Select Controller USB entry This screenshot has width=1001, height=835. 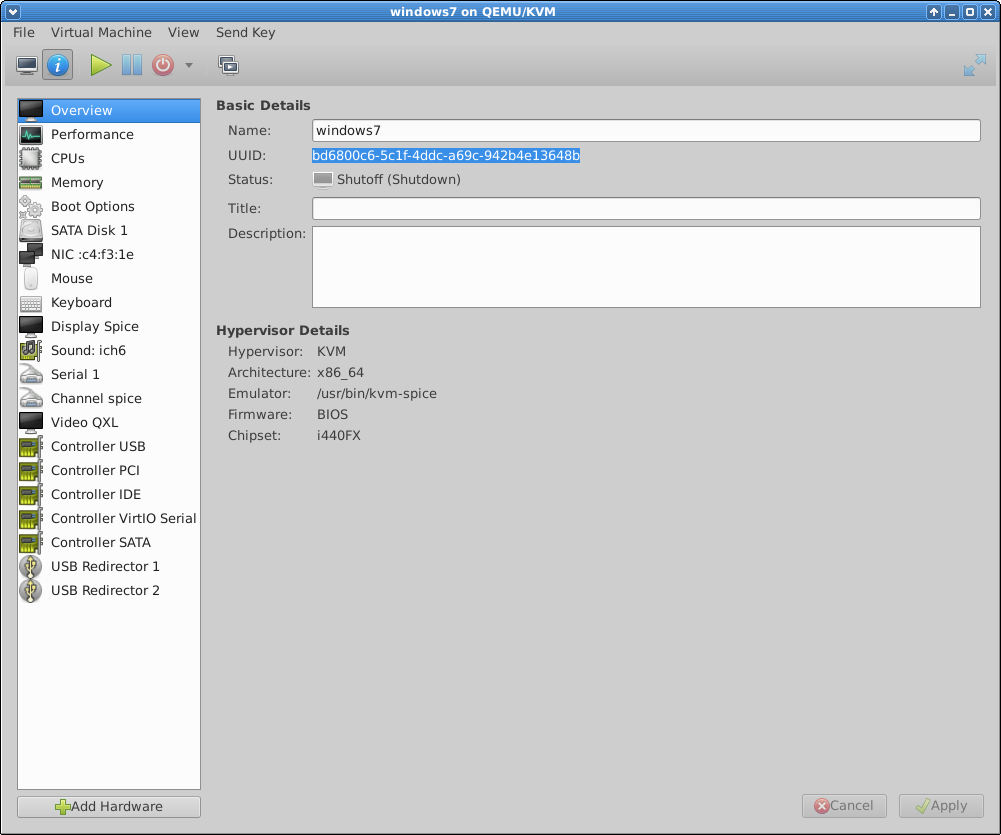[109, 446]
